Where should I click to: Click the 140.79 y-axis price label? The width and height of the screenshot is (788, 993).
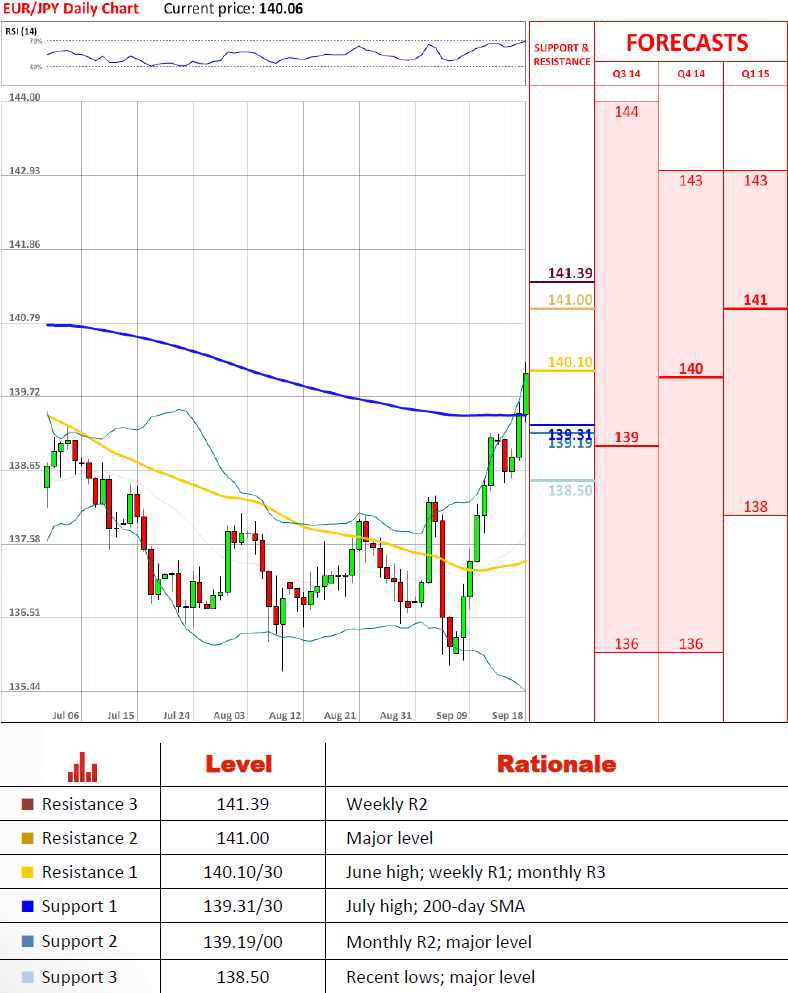coord(24,317)
